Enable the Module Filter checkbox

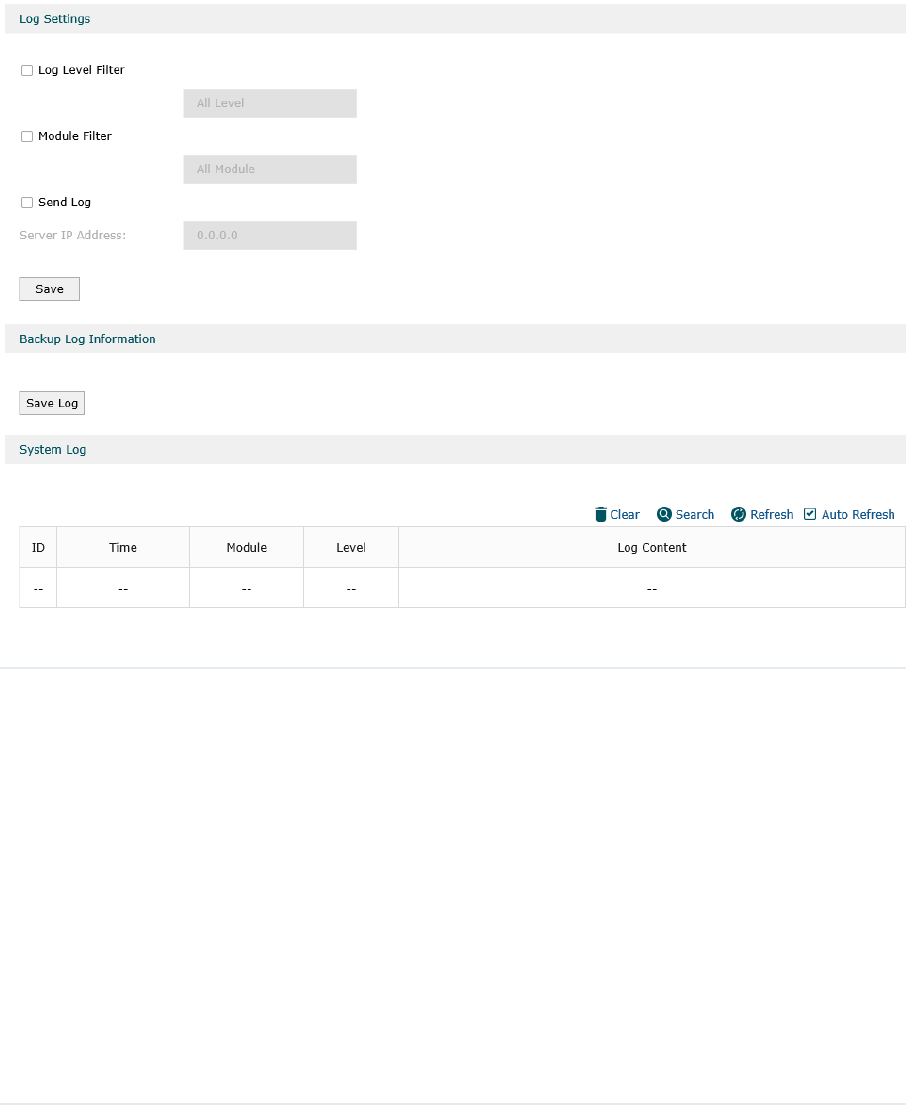pyautogui.click(x=27, y=137)
